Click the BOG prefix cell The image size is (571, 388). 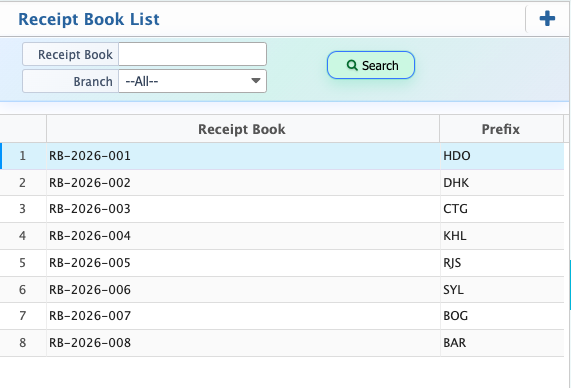tap(502, 316)
